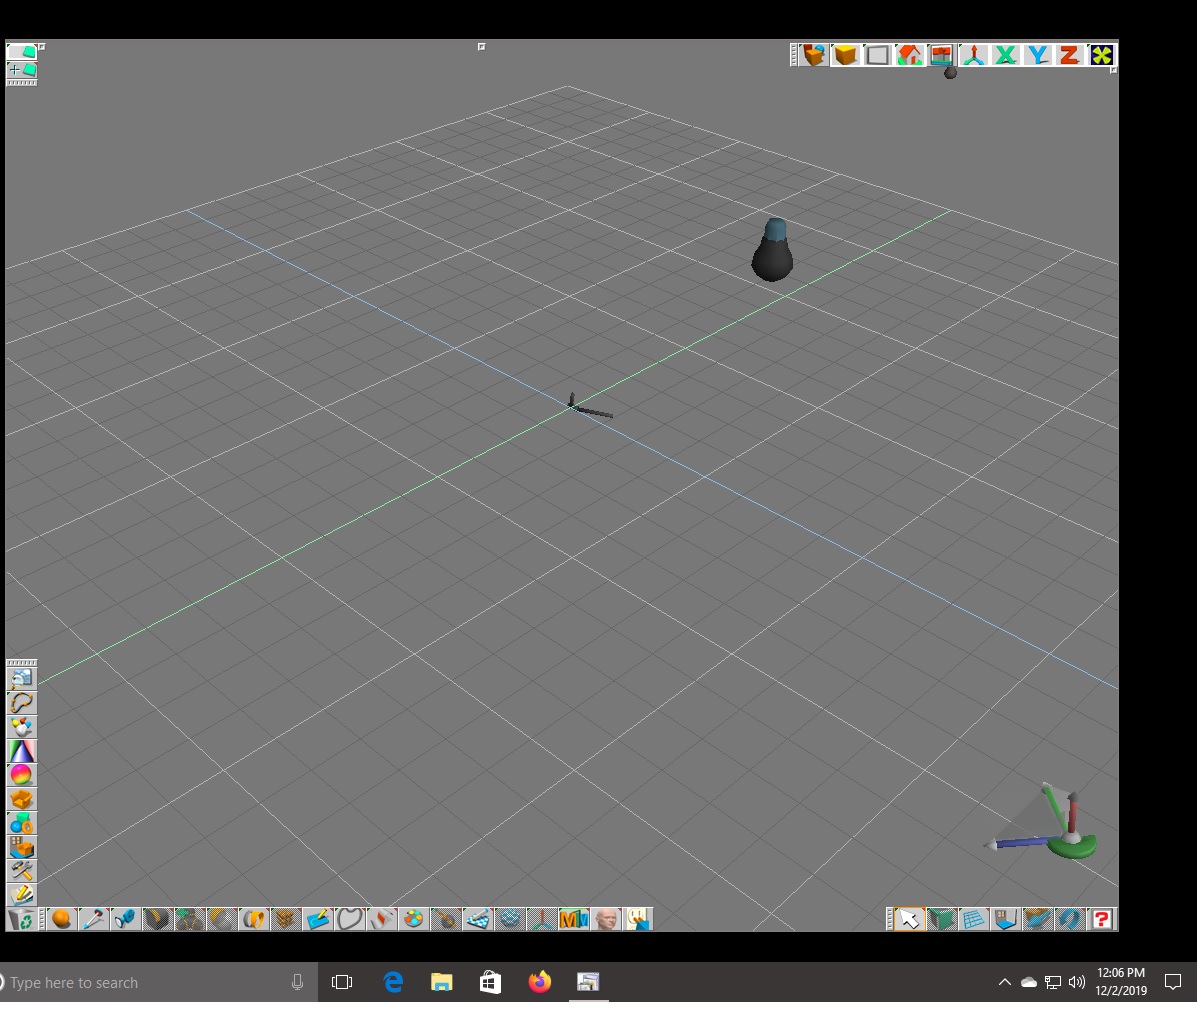
Task: Select the orange ring lathe tool
Action: pyautogui.click(x=253, y=919)
